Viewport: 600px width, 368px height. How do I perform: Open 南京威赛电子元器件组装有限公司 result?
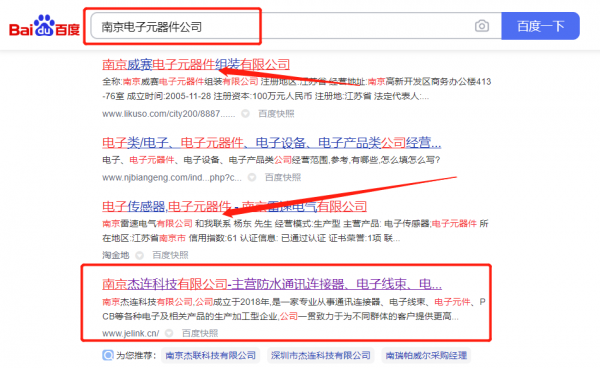[x=196, y=64]
